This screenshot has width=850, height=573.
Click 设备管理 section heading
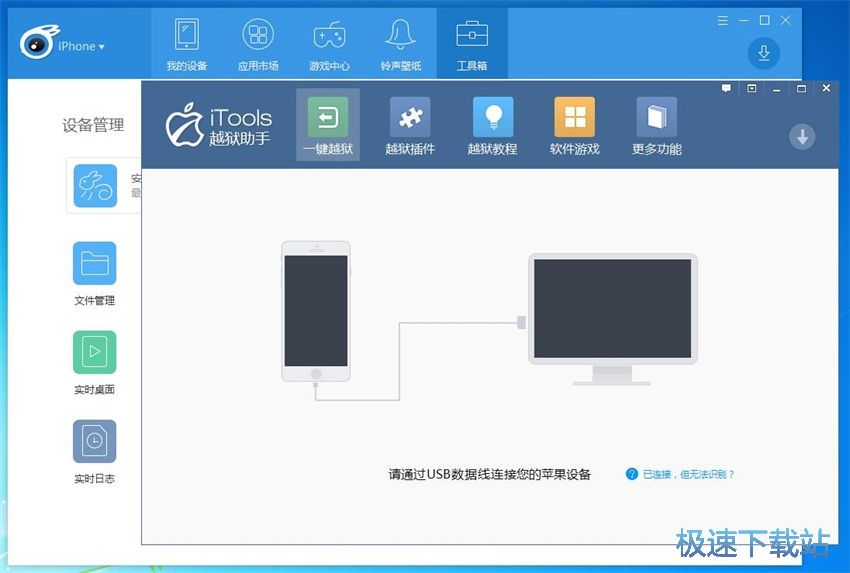93,125
